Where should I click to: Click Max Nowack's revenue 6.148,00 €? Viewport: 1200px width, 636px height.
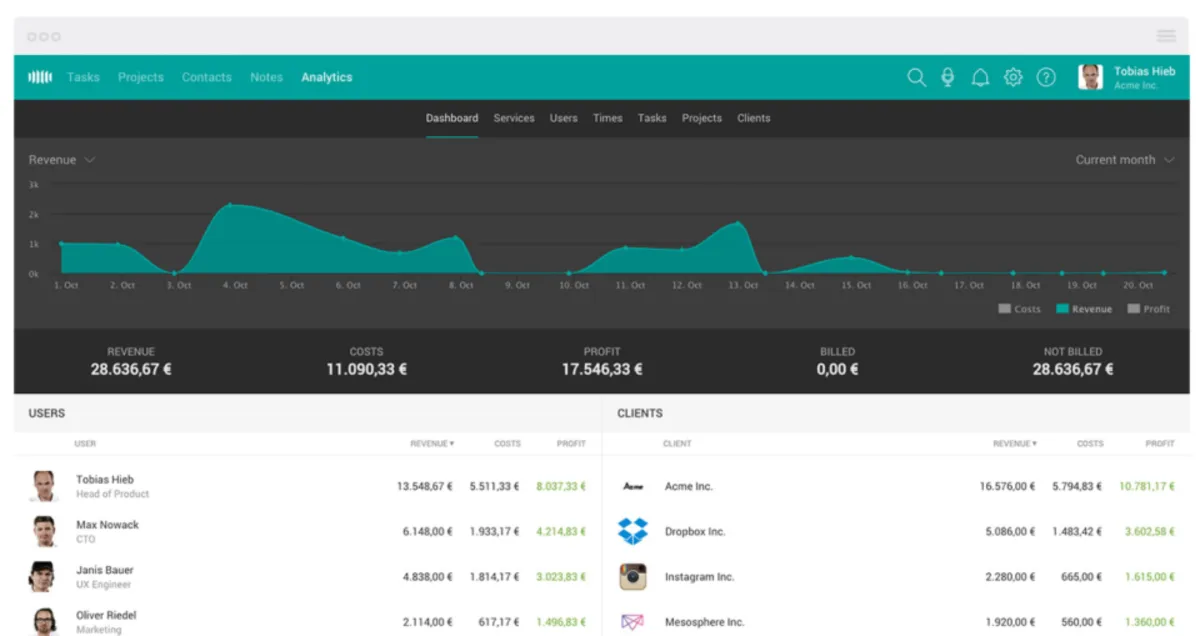click(x=428, y=532)
